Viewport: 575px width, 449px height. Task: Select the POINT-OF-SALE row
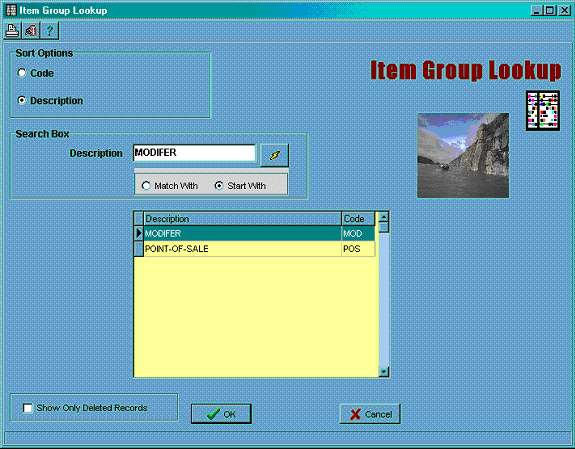[x=259, y=249]
